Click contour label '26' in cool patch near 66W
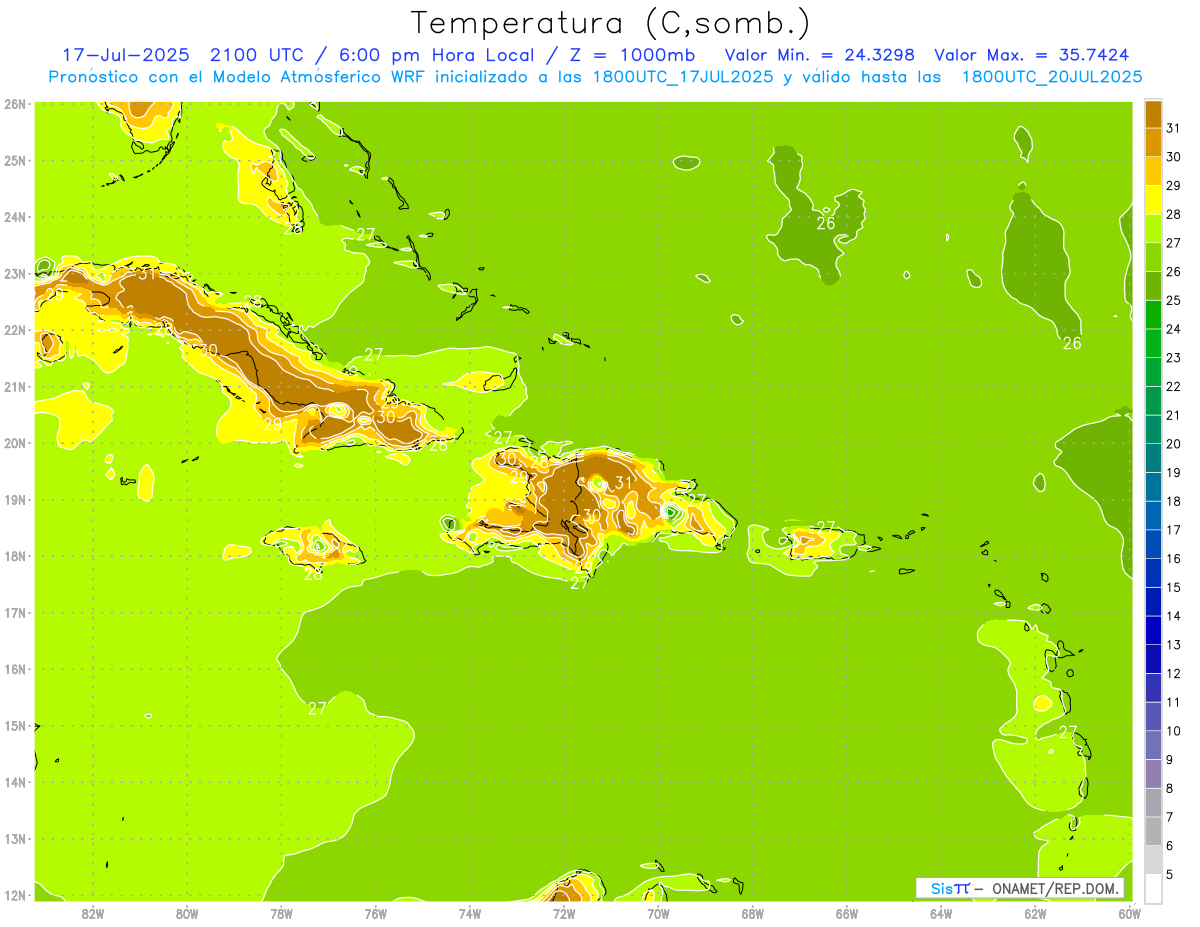Screen dimensions: 1200x927 coord(826,224)
